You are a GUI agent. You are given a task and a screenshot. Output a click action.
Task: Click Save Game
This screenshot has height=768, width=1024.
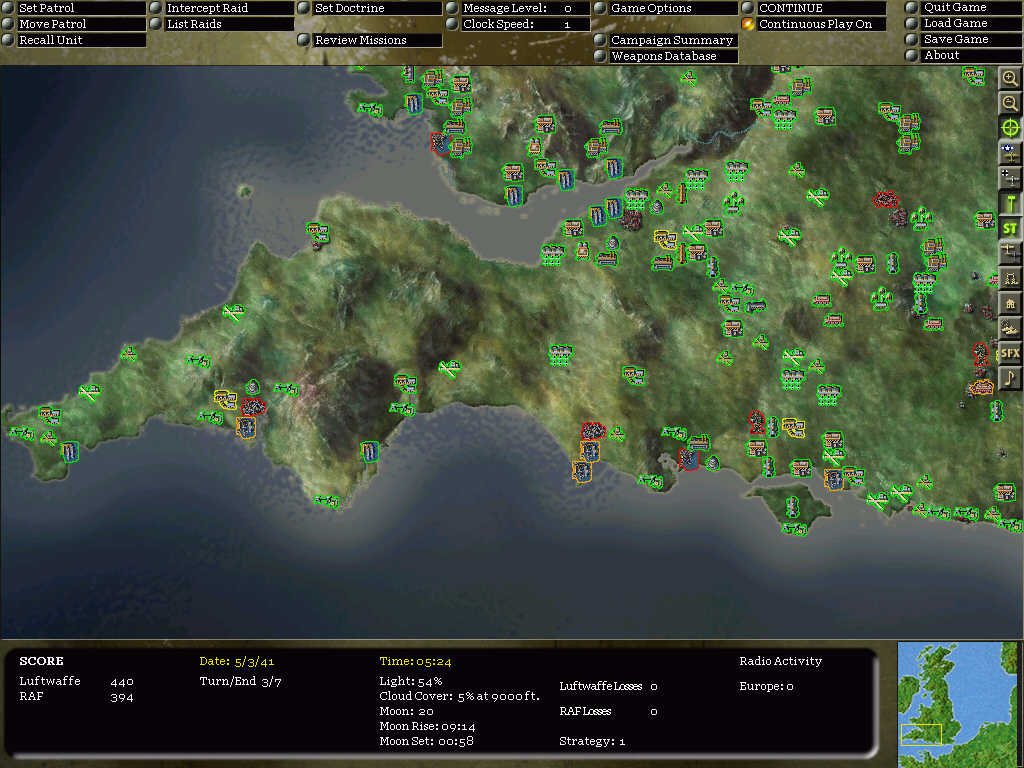point(964,39)
